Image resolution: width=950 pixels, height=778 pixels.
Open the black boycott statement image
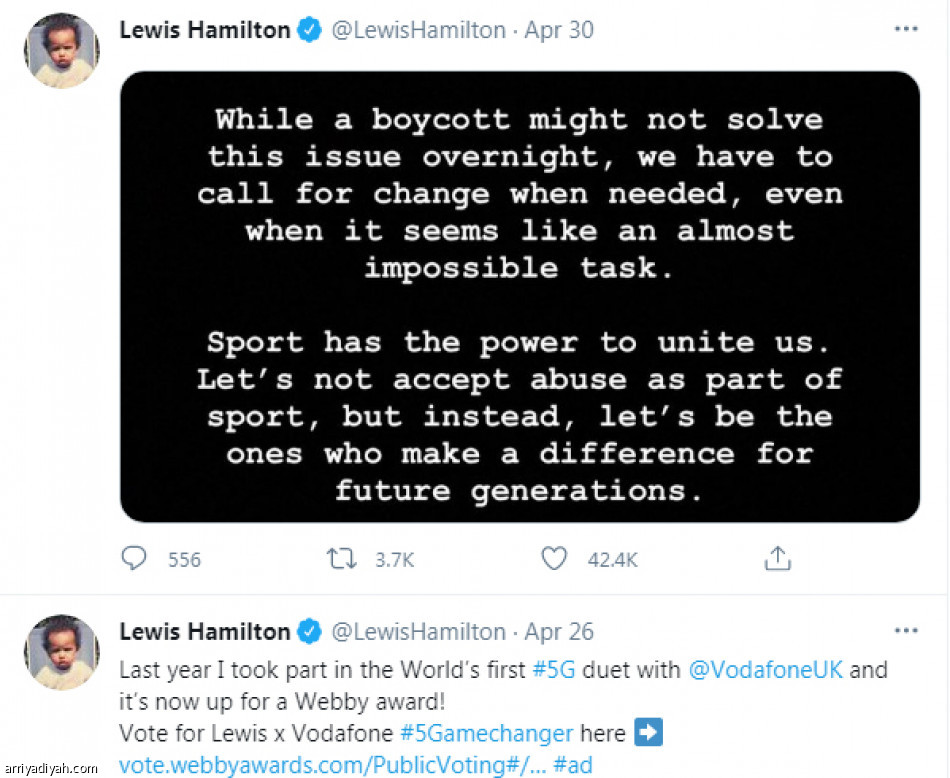click(519, 296)
